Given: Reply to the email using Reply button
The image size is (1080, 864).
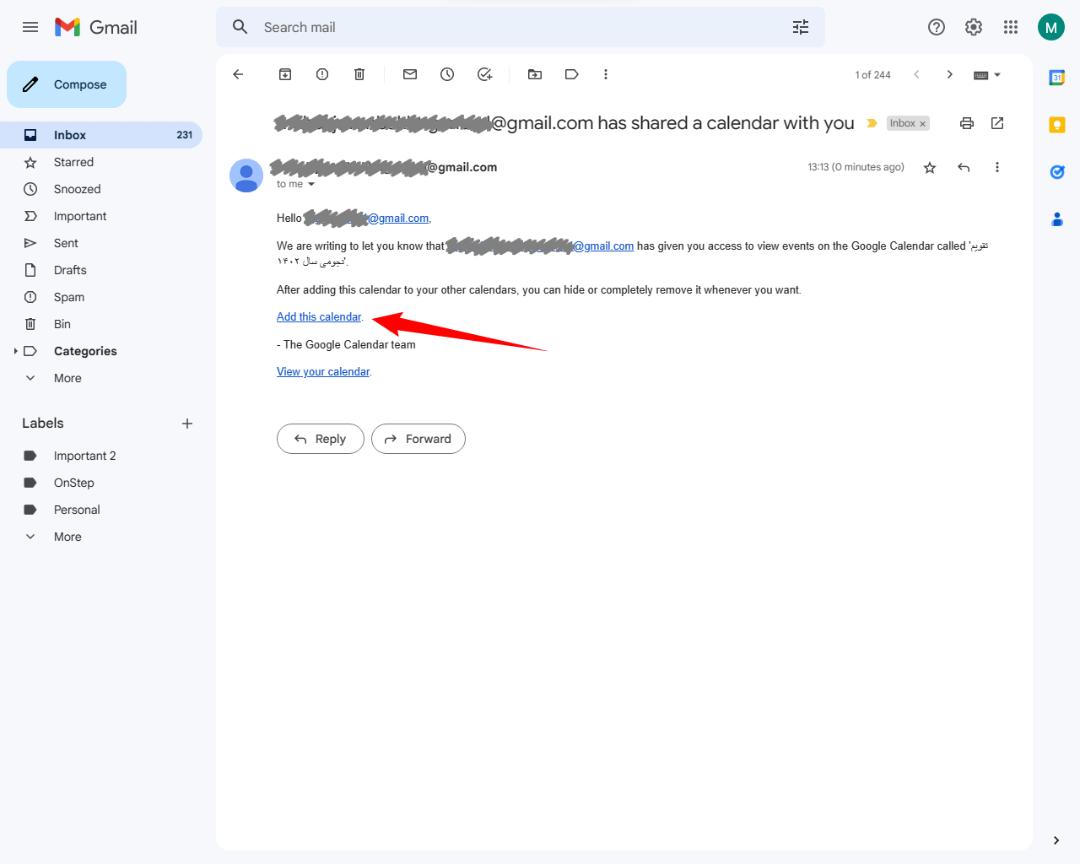Looking at the screenshot, I should pyautogui.click(x=320, y=439).
